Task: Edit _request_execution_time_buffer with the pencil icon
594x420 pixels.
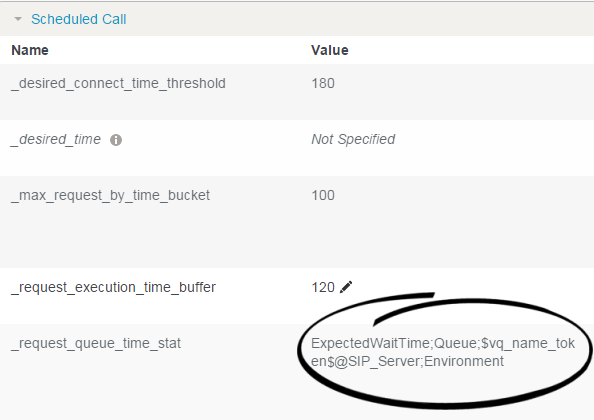Action: [x=346, y=287]
